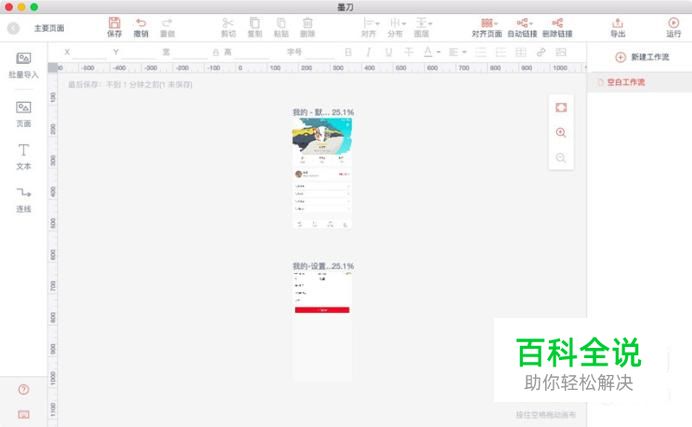Open help with the question mark icon

tap(23, 390)
